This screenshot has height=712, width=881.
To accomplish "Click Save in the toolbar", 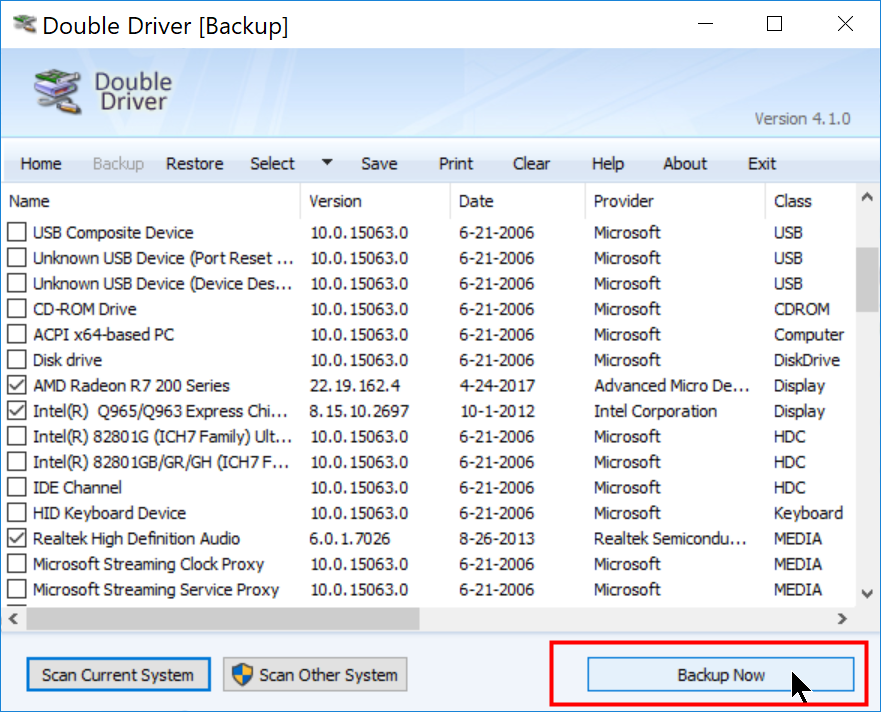I will pos(379,164).
